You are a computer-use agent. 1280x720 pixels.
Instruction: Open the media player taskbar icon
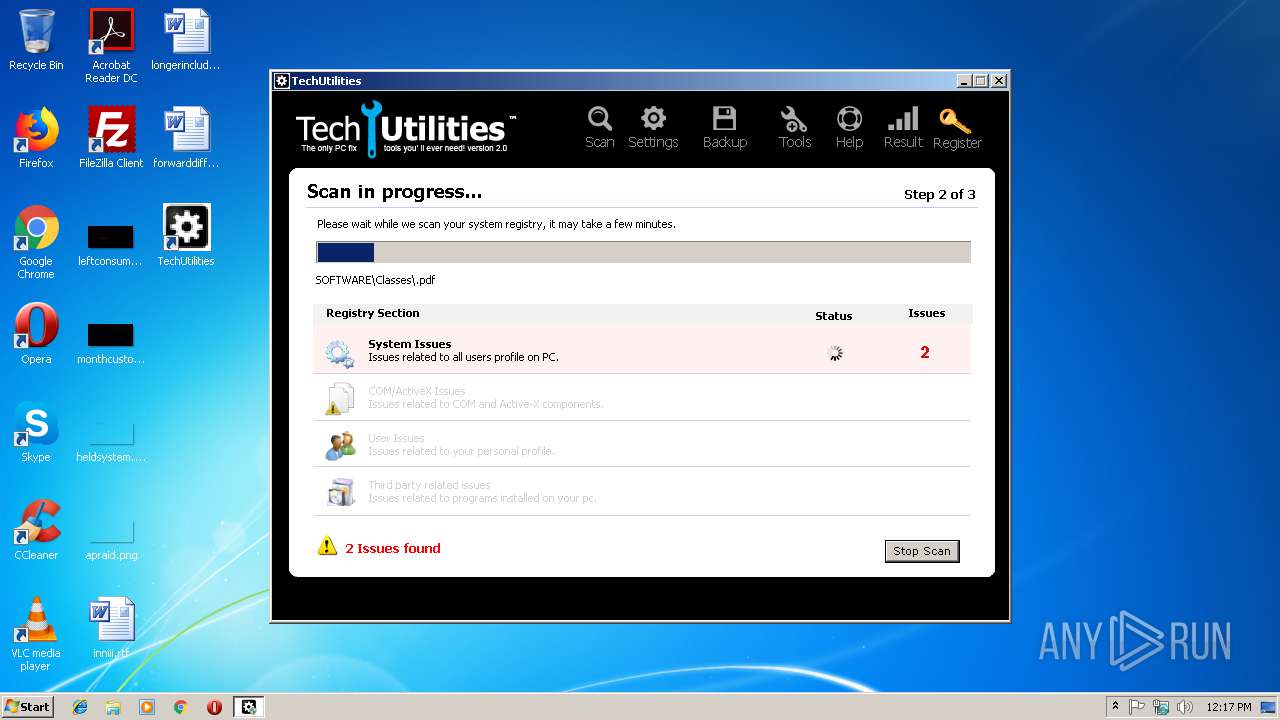(x=147, y=707)
